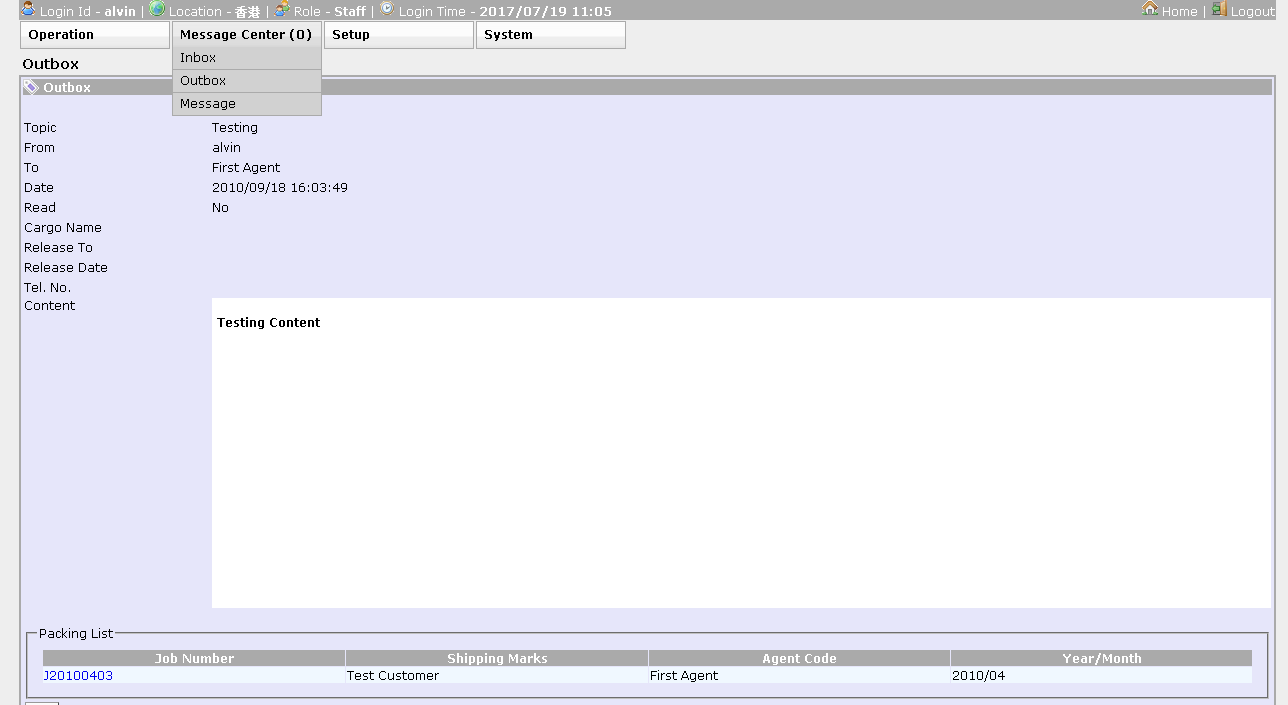The width and height of the screenshot is (1288, 705).
Task: Click the Location globe icon
Action: pos(157,9)
